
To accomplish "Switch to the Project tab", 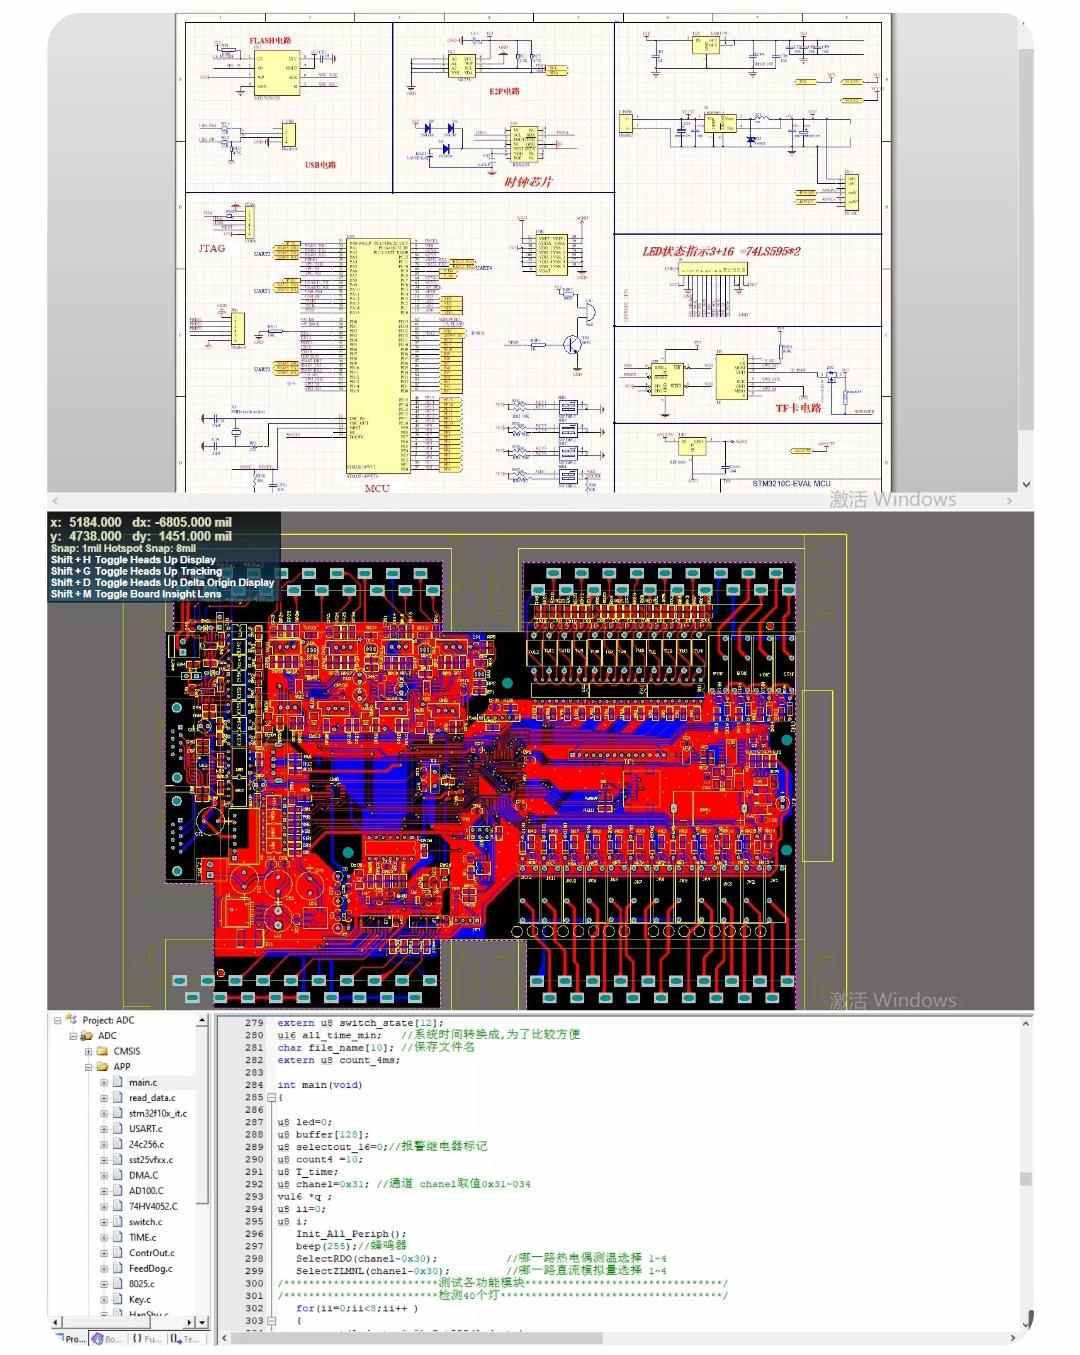I will click(x=70, y=1338).
